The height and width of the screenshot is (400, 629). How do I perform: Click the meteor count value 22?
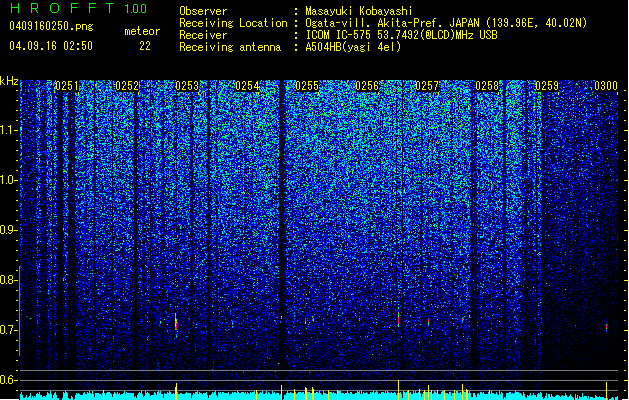[145, 46]
